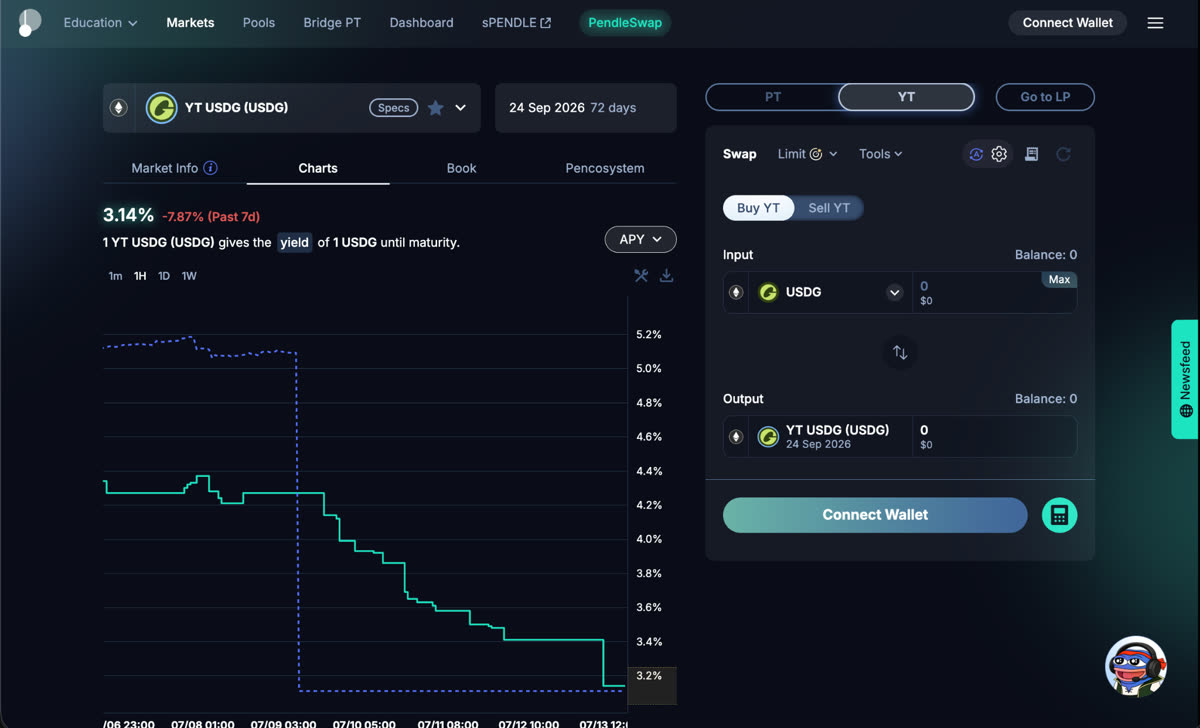Set chart interval to 1H
1200x728 pixels.
pos(140,276)
